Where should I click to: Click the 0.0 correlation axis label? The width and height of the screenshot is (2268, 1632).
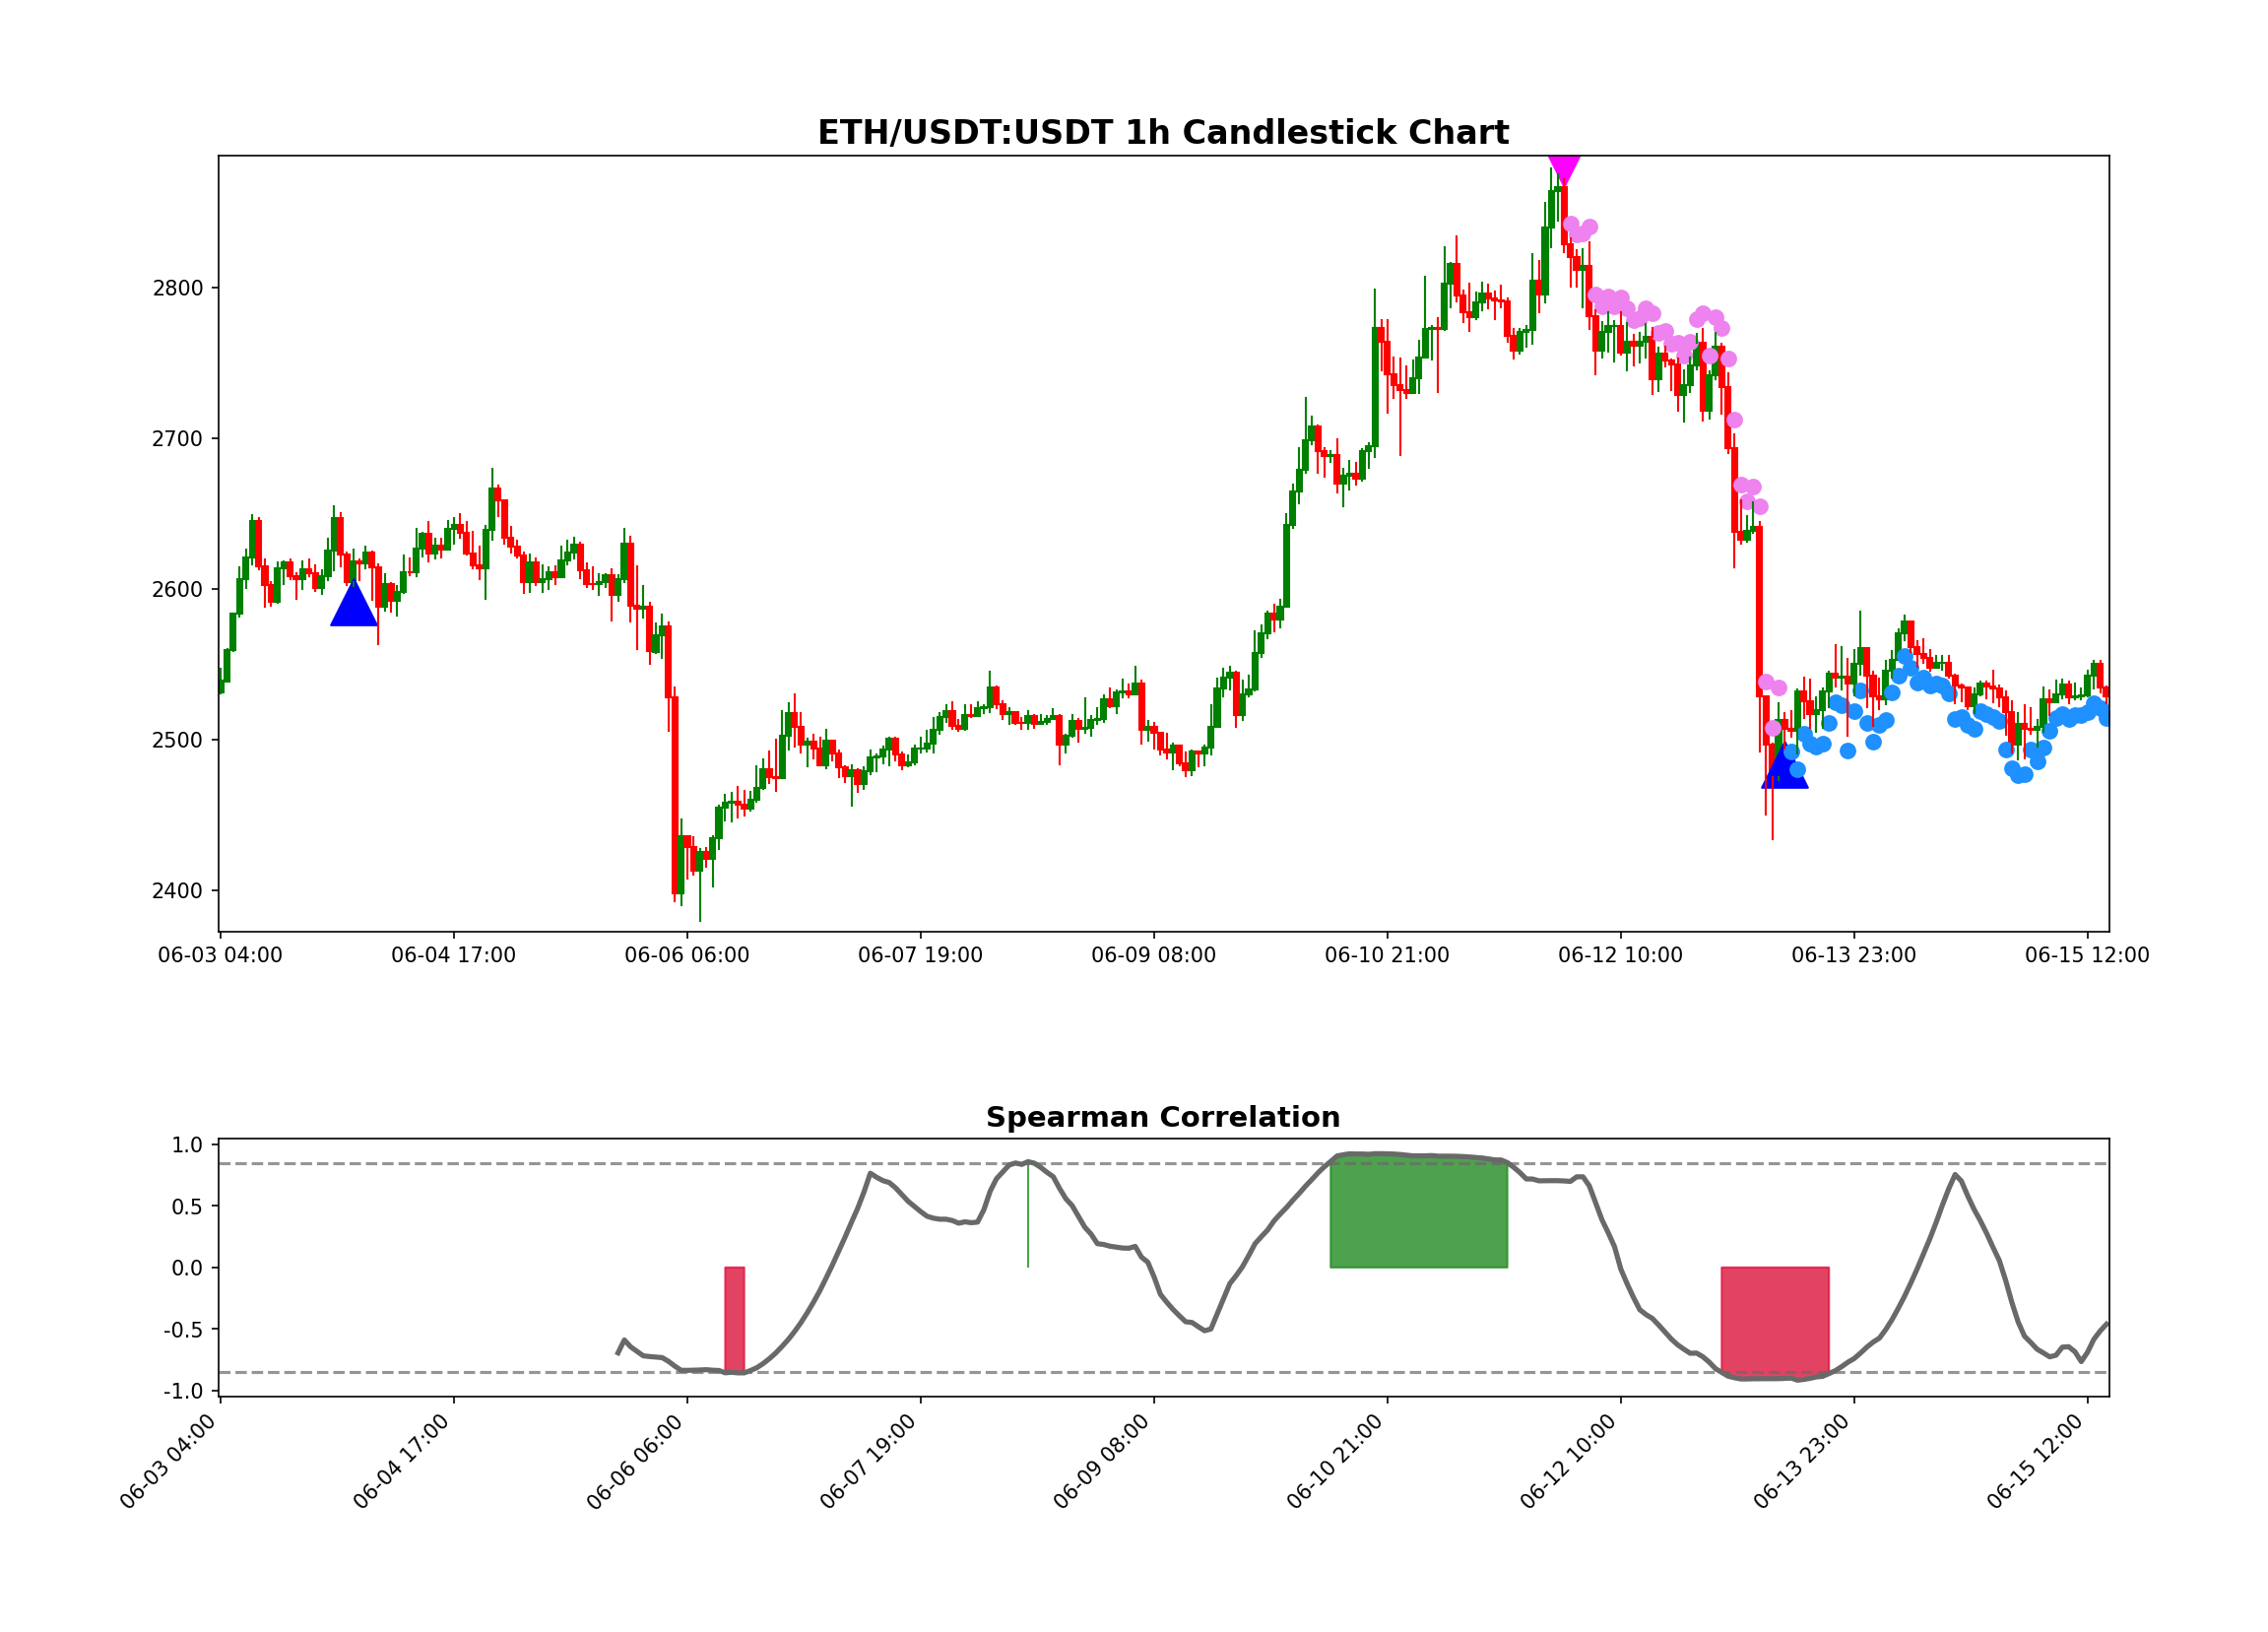tap(187, 1269)
